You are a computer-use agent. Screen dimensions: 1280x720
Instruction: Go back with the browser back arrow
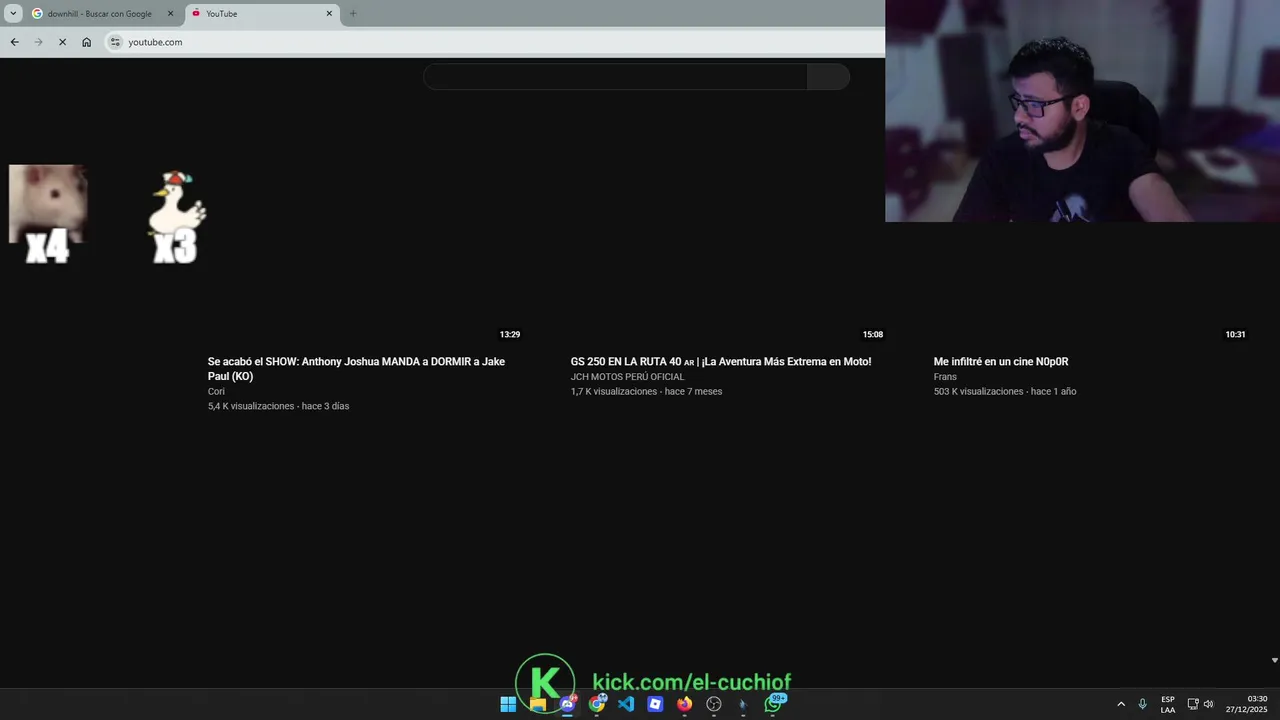(14, 42)
